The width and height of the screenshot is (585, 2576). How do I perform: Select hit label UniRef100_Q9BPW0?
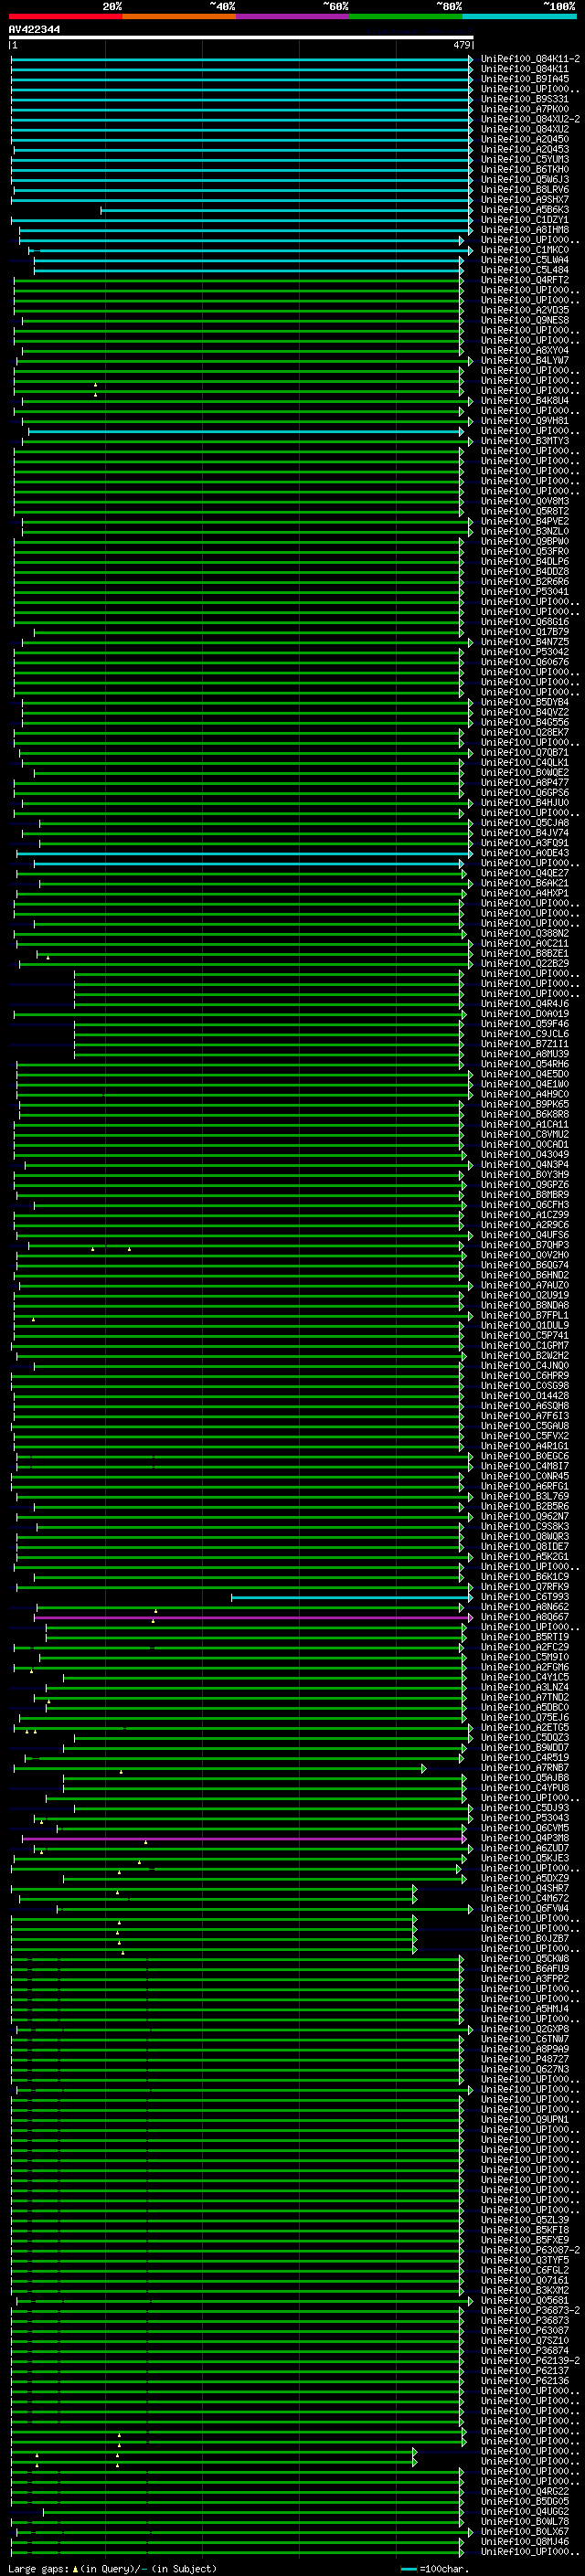point(525,541)
